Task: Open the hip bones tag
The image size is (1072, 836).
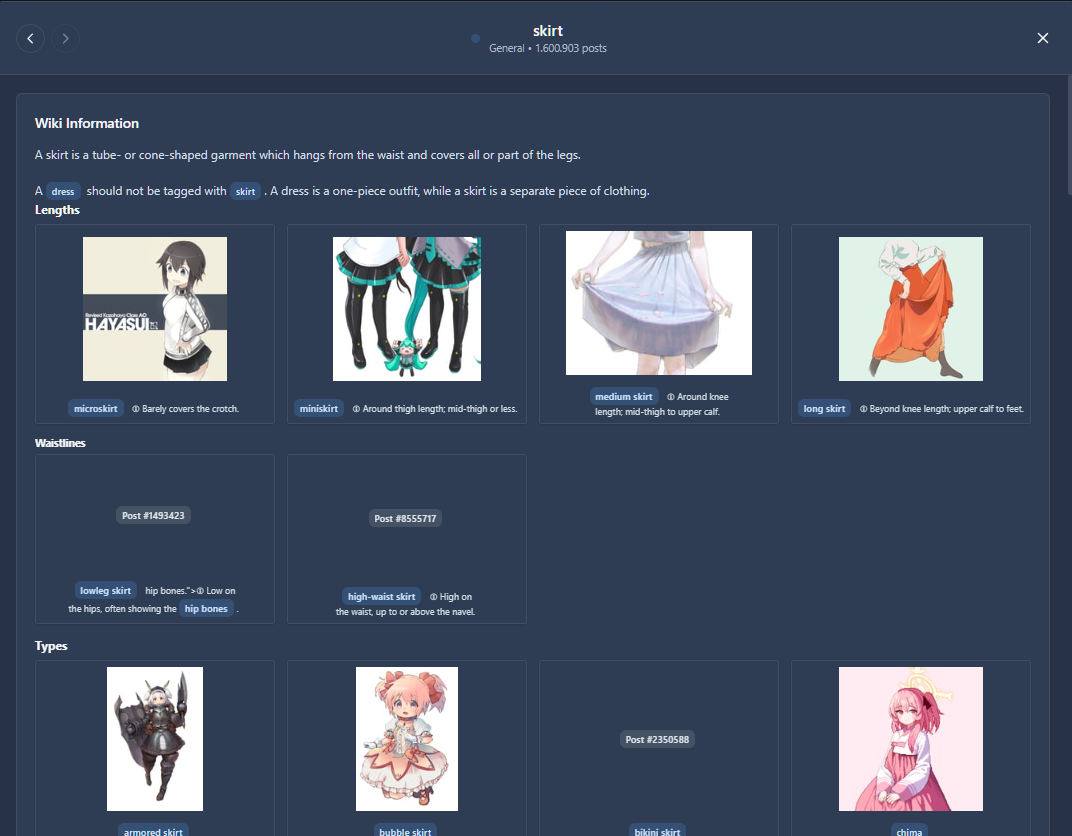Action: (x=206, y=608)
